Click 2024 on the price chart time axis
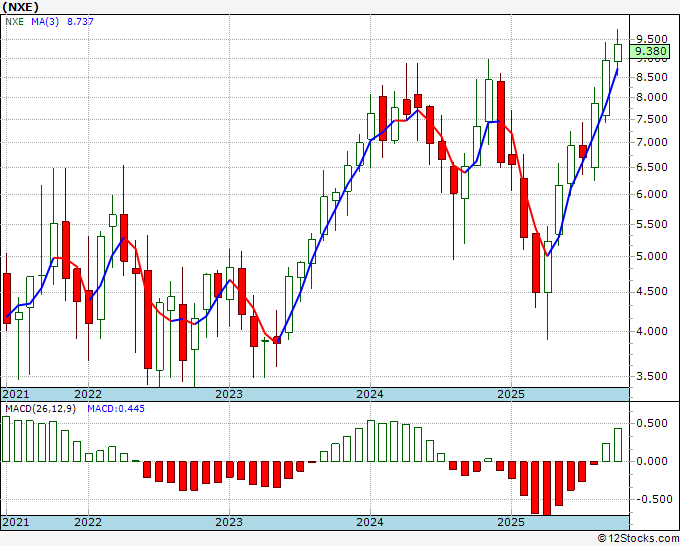 (370, 394)
